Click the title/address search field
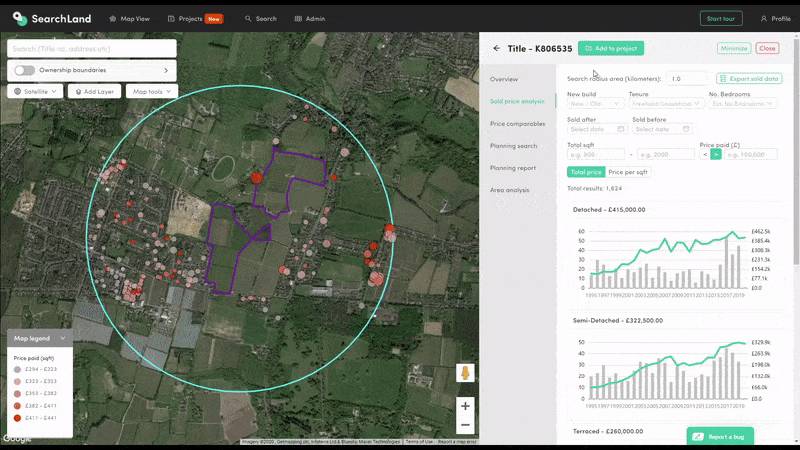 (91, 48)
